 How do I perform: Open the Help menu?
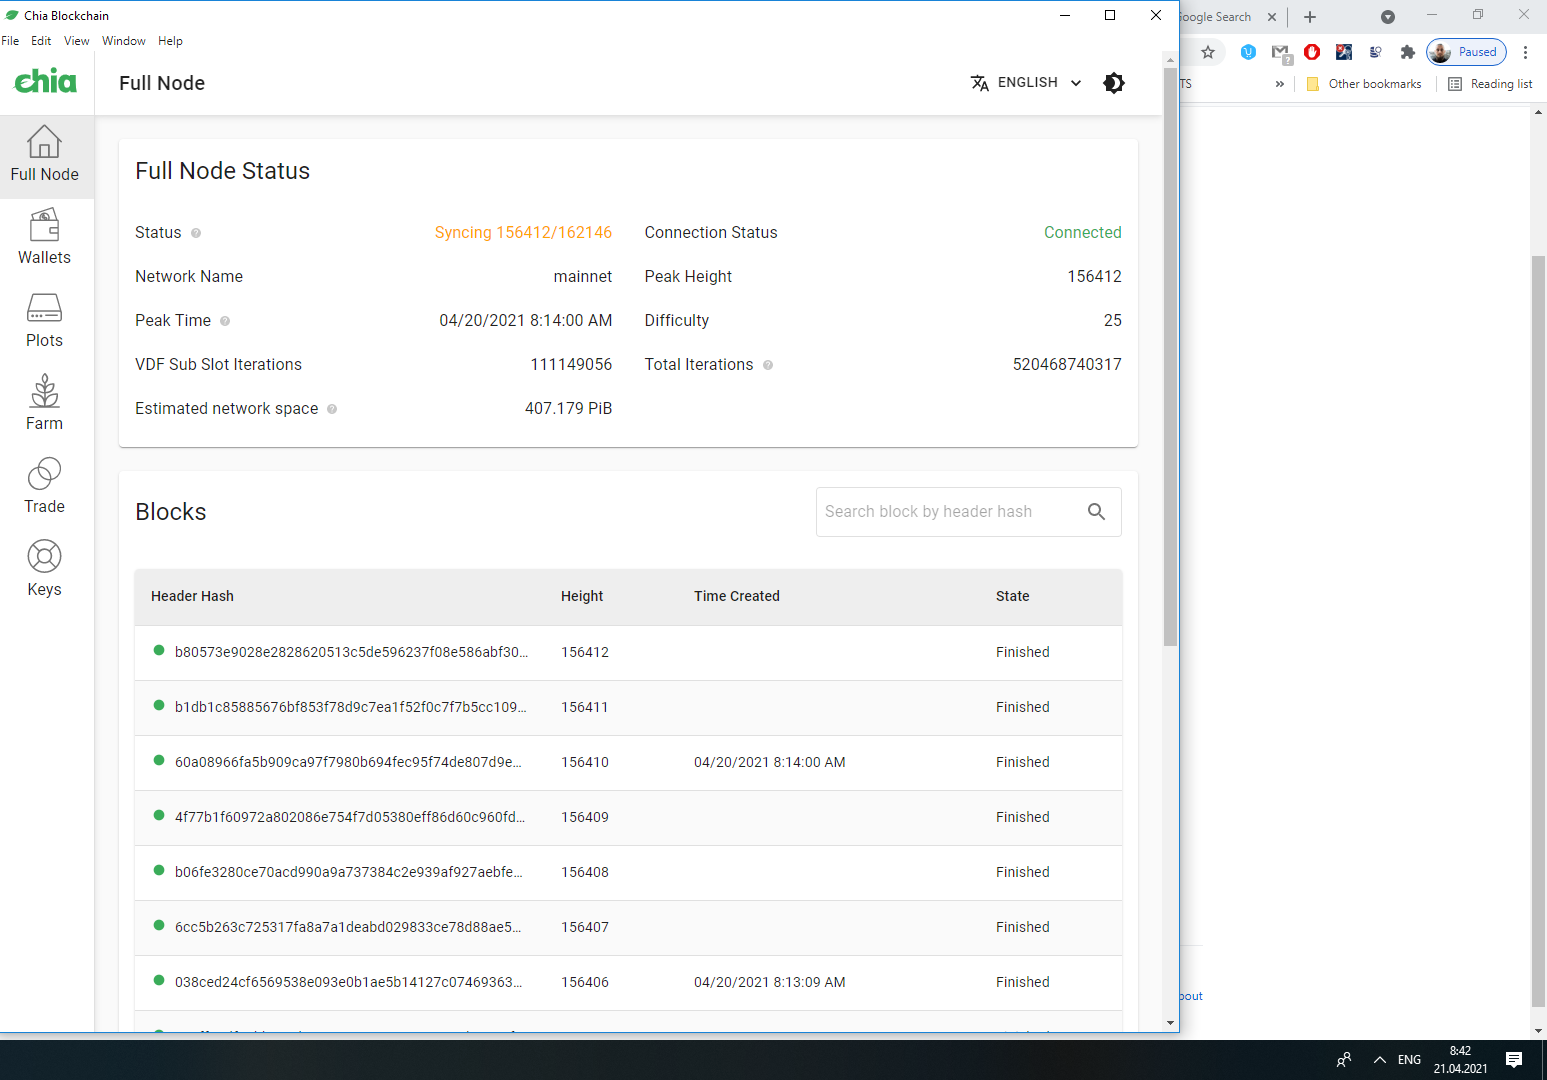[x=171, y=41]
